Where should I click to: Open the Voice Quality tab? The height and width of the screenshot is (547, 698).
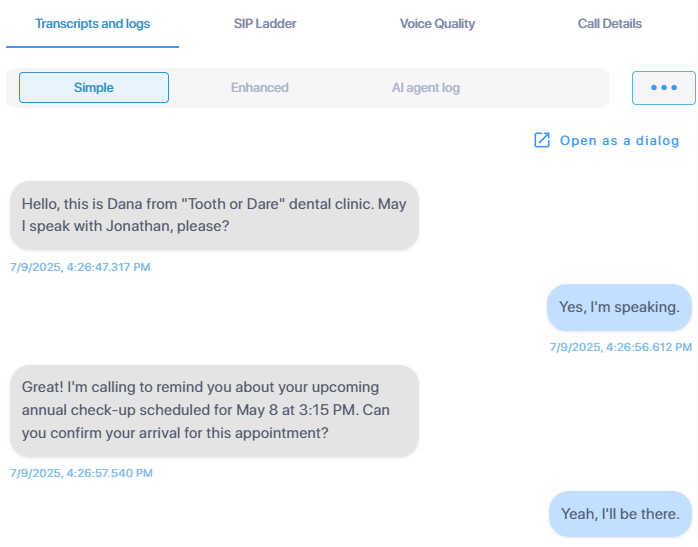(x=437, y=24)
